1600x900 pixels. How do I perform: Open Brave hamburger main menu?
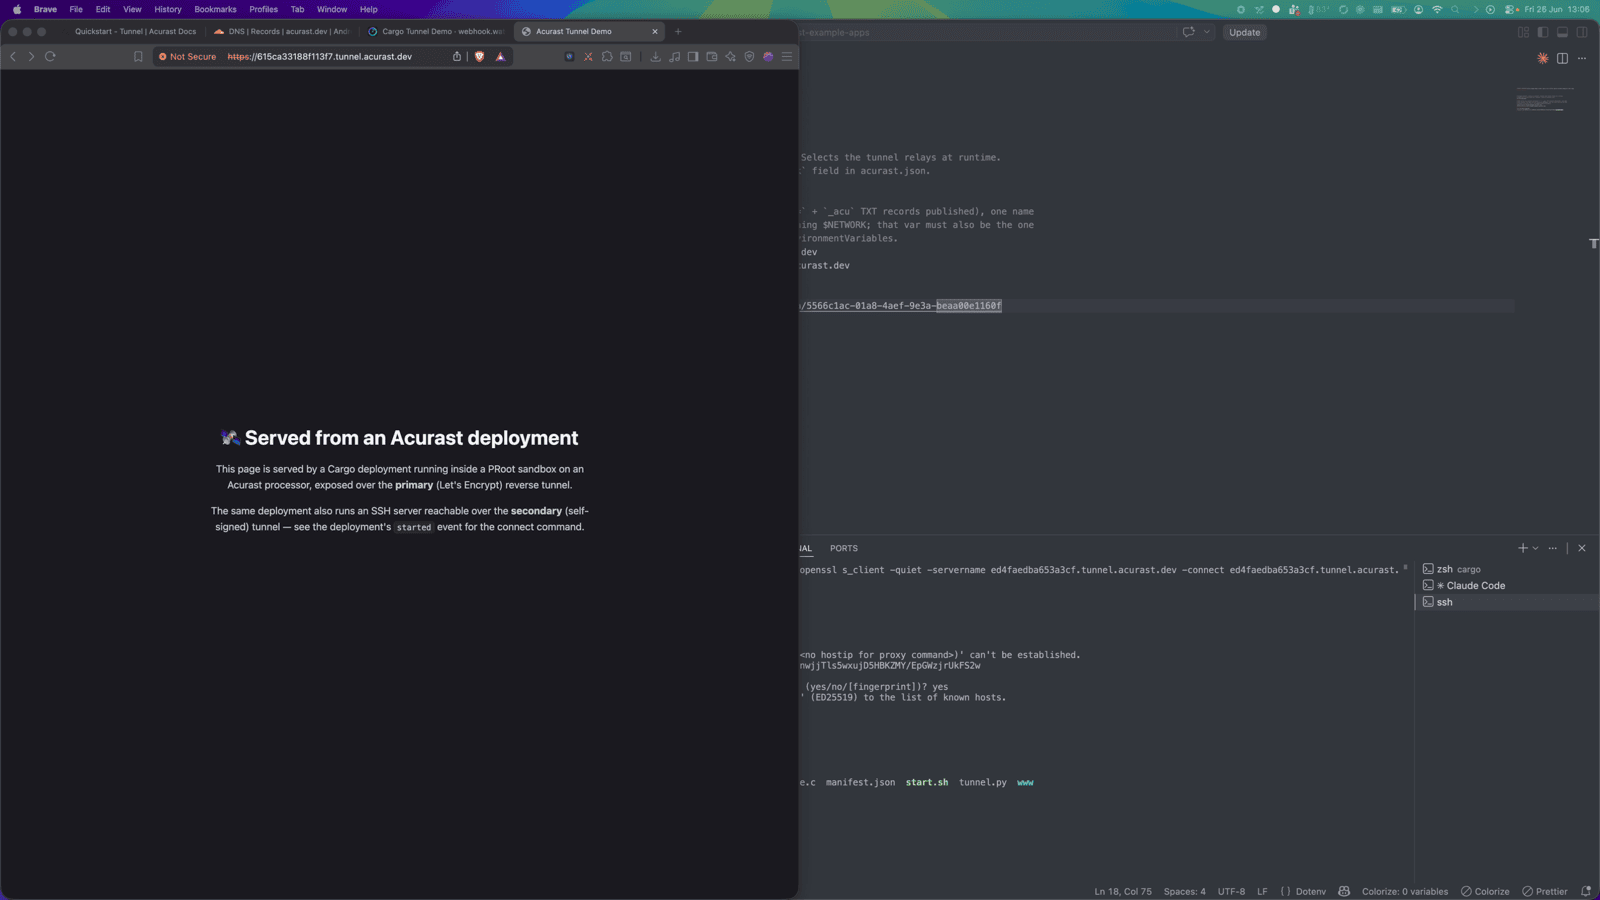coord(787,57)
